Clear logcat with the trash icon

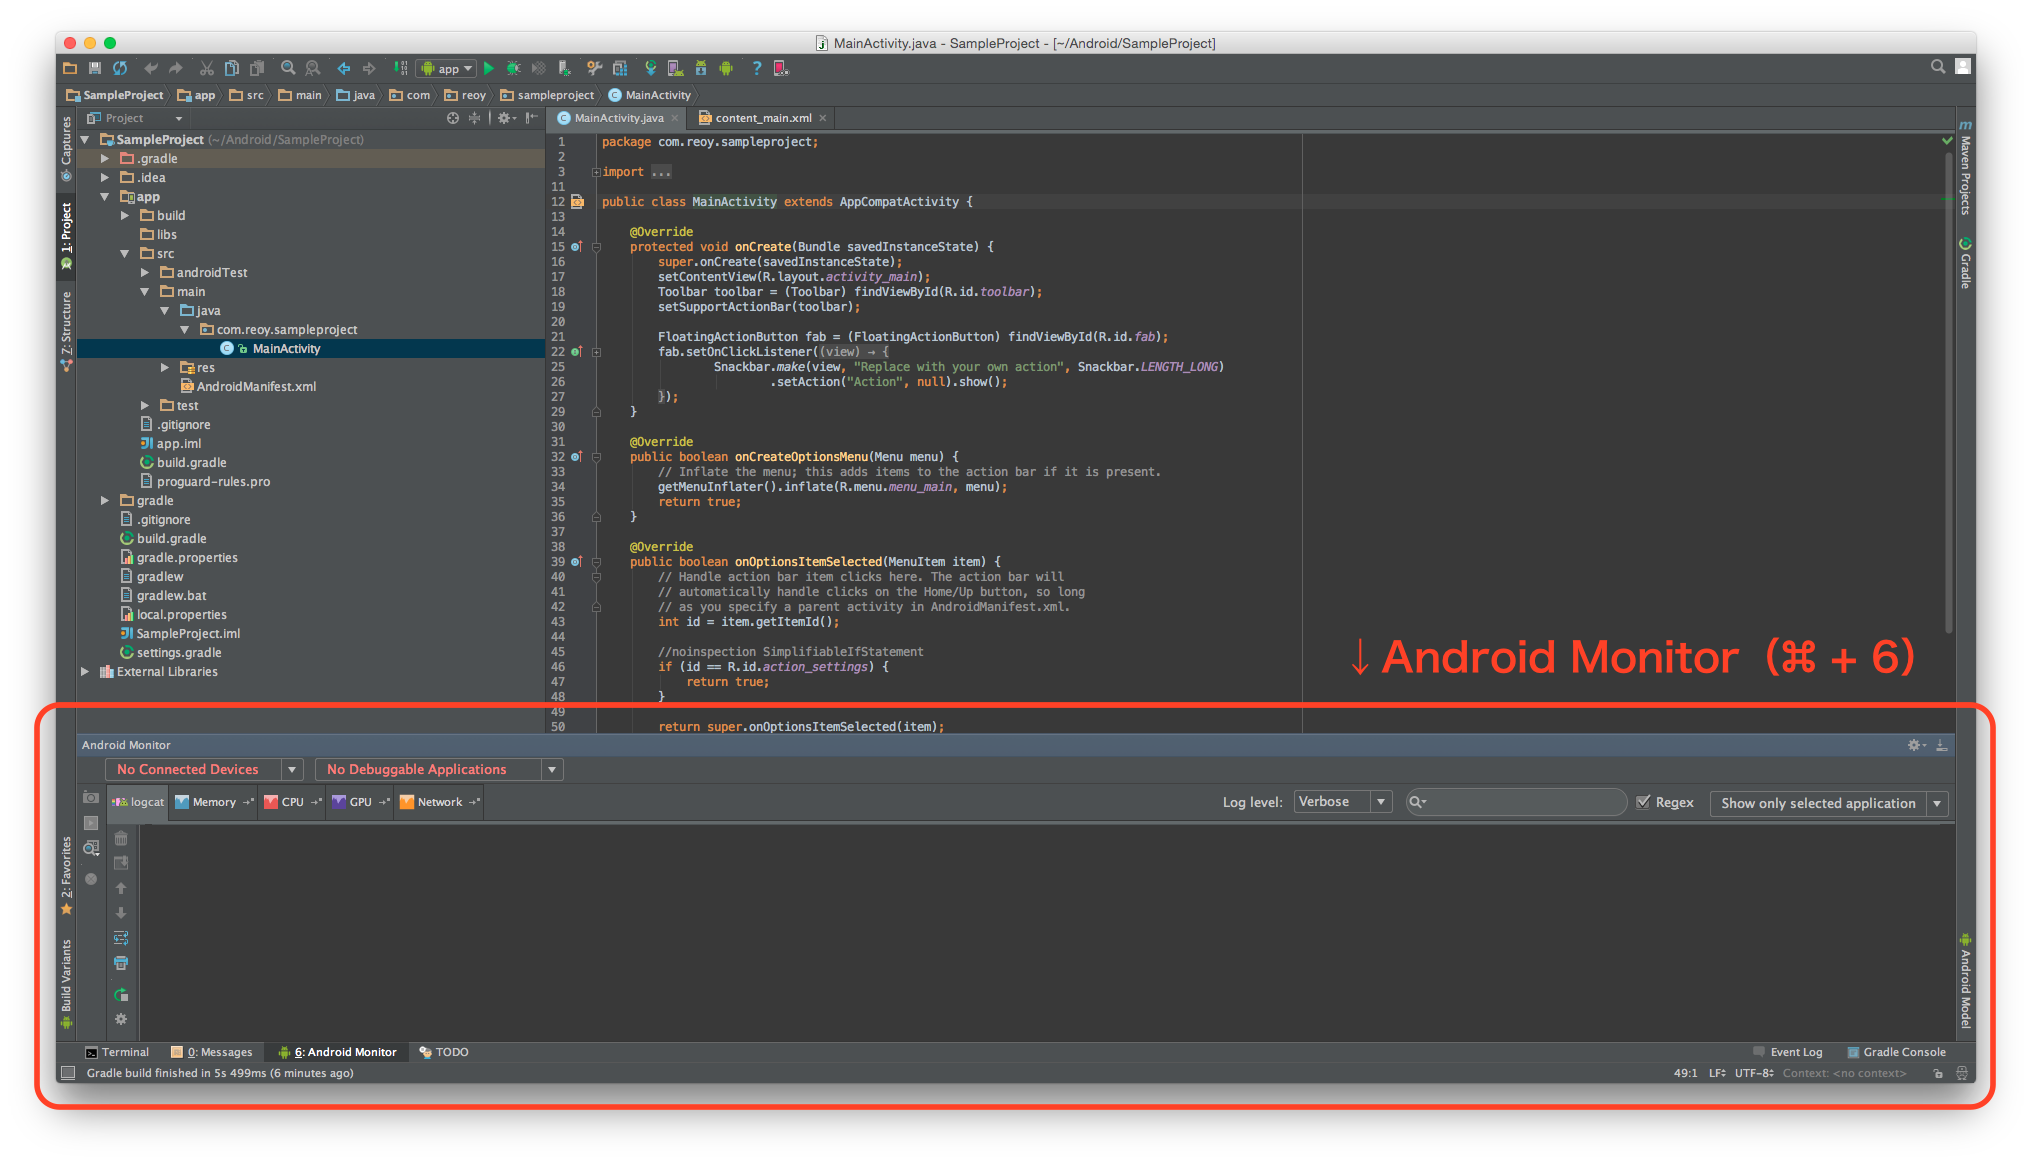(x=121, y=838)
